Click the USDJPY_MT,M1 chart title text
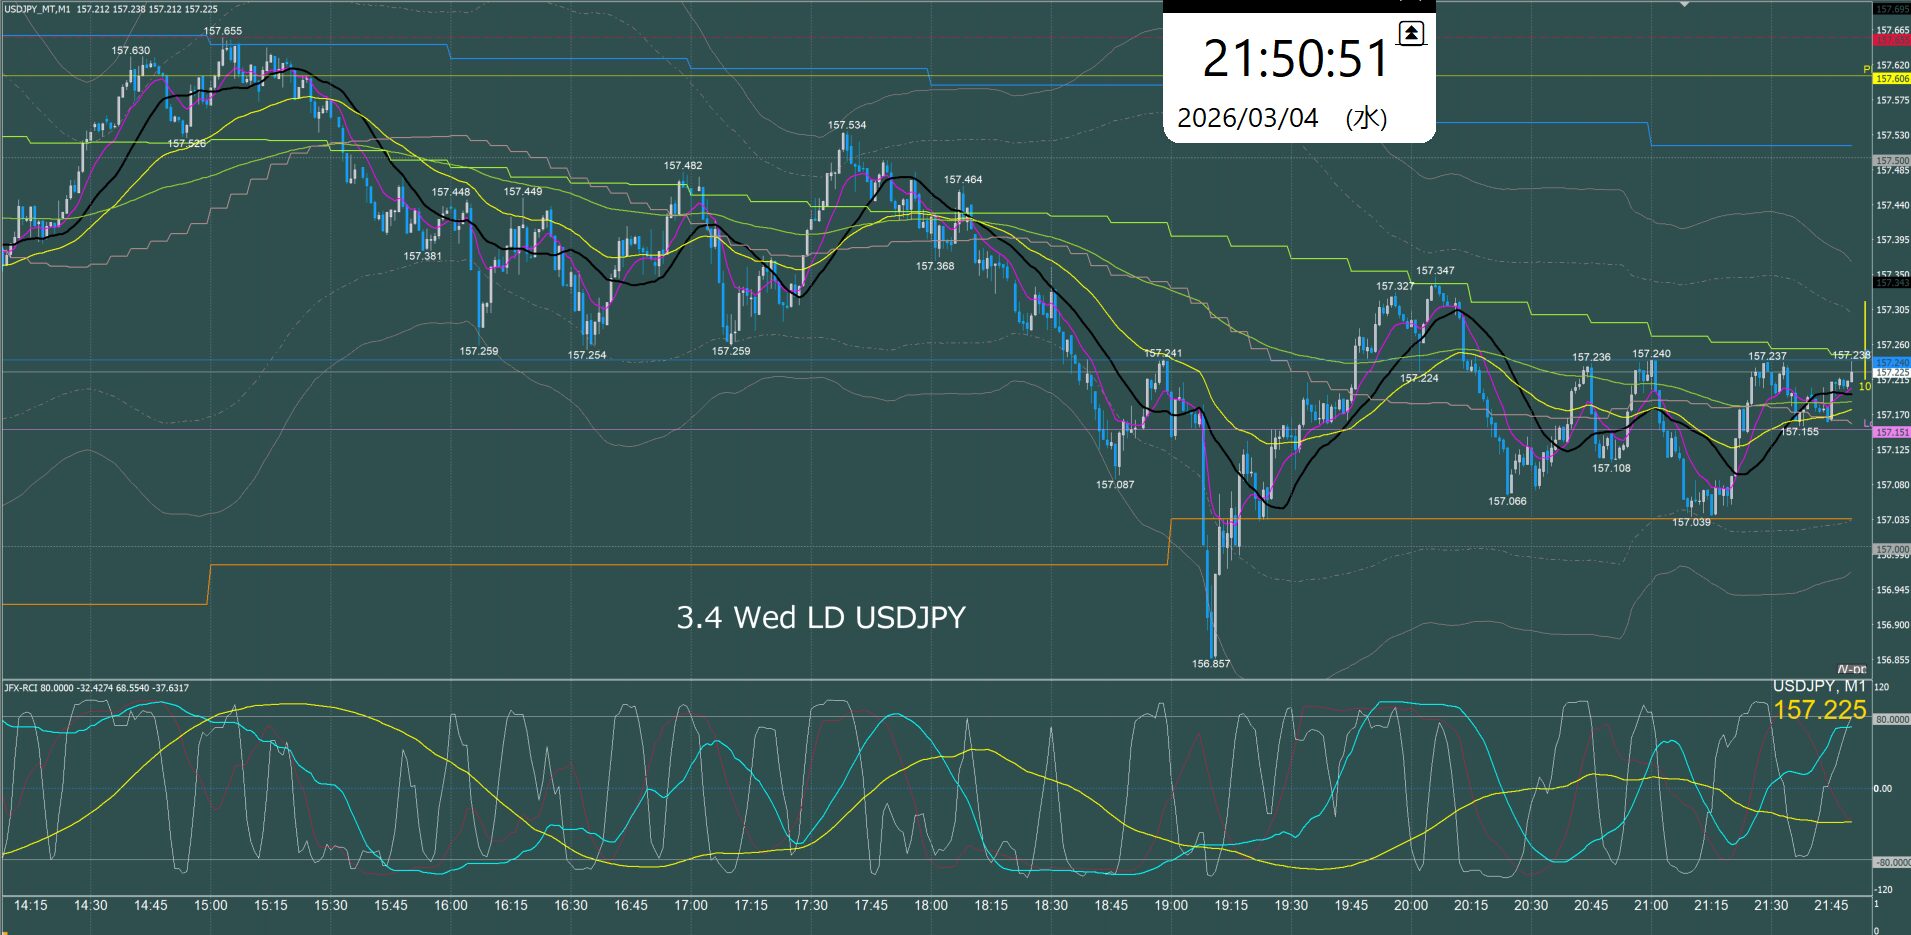Screen dimensions: 1911x935 [x=38, y=9]
